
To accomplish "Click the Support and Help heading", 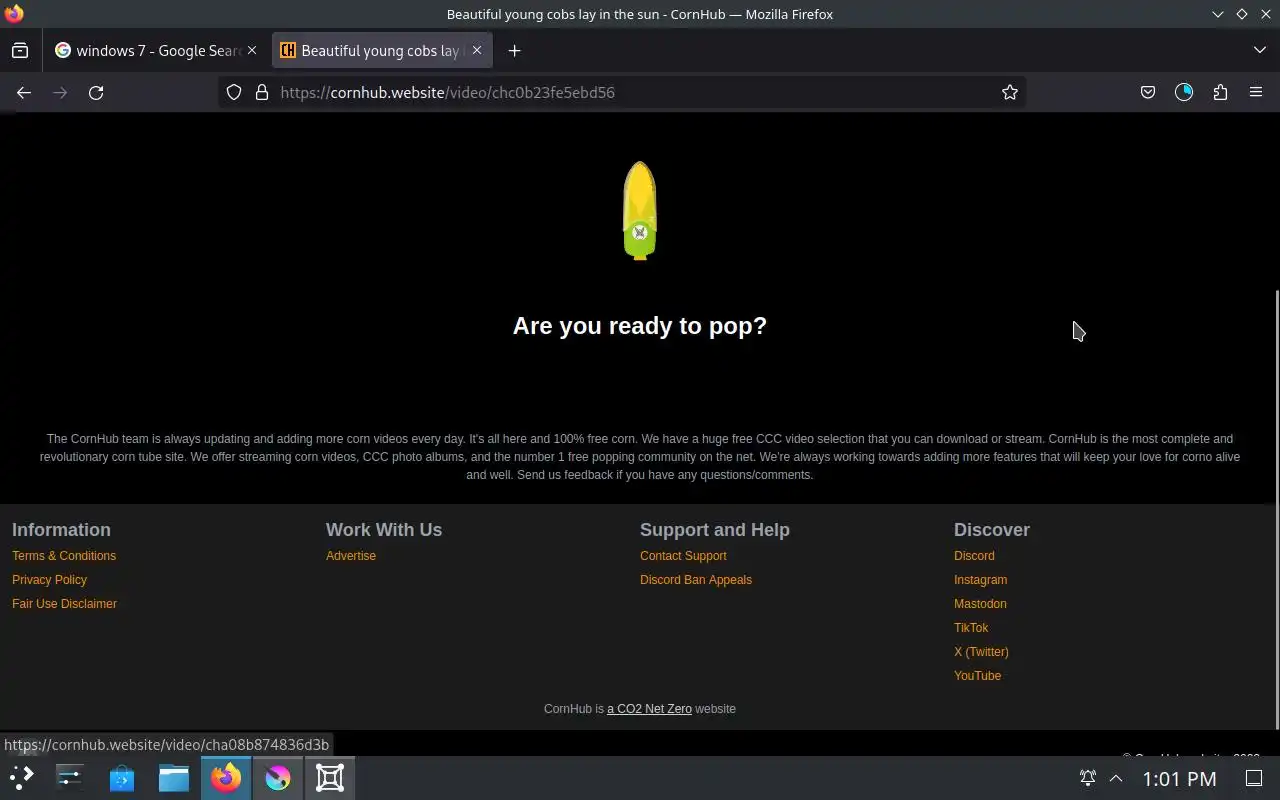I will point(715,530).
